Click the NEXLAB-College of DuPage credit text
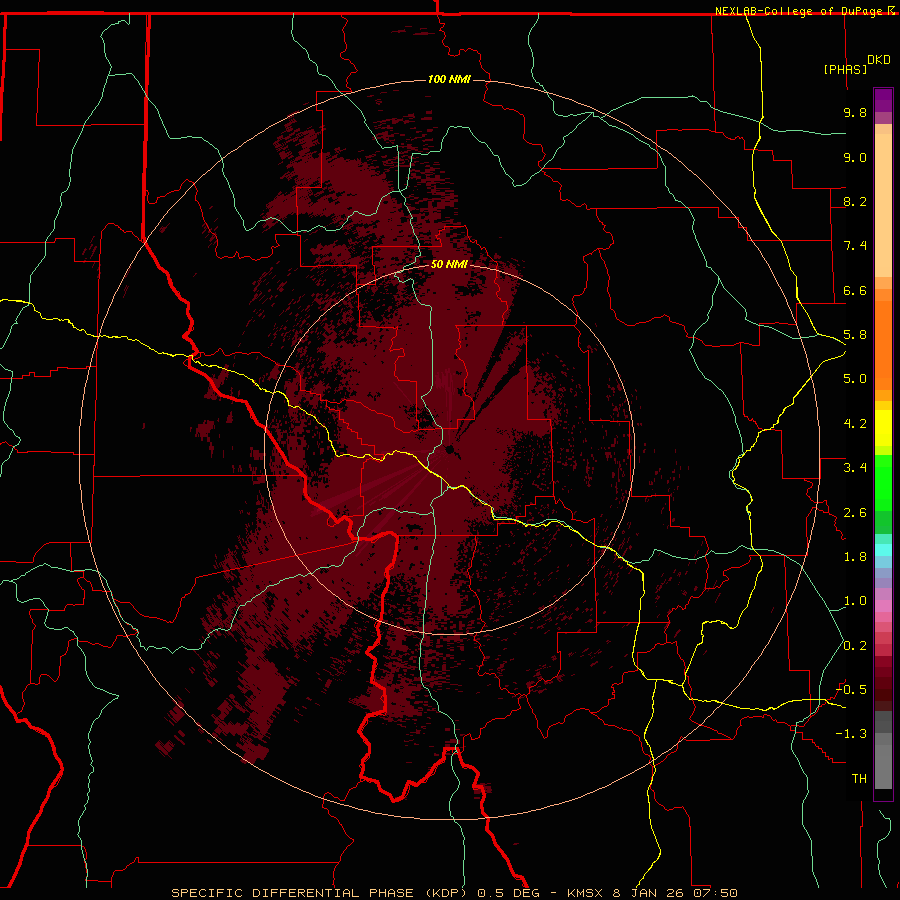The image size is (900, 900). pos(799,11)
